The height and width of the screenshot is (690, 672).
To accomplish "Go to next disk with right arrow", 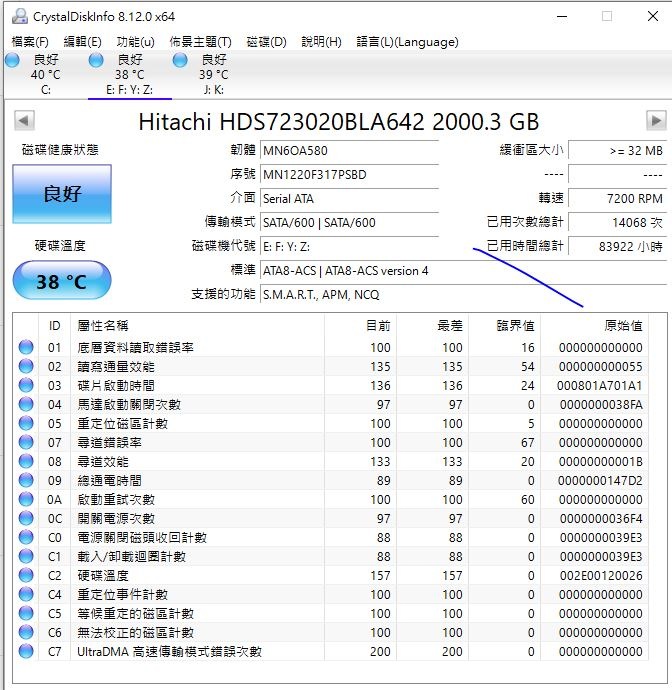I will pyautogui.click(x=656, y=120).
